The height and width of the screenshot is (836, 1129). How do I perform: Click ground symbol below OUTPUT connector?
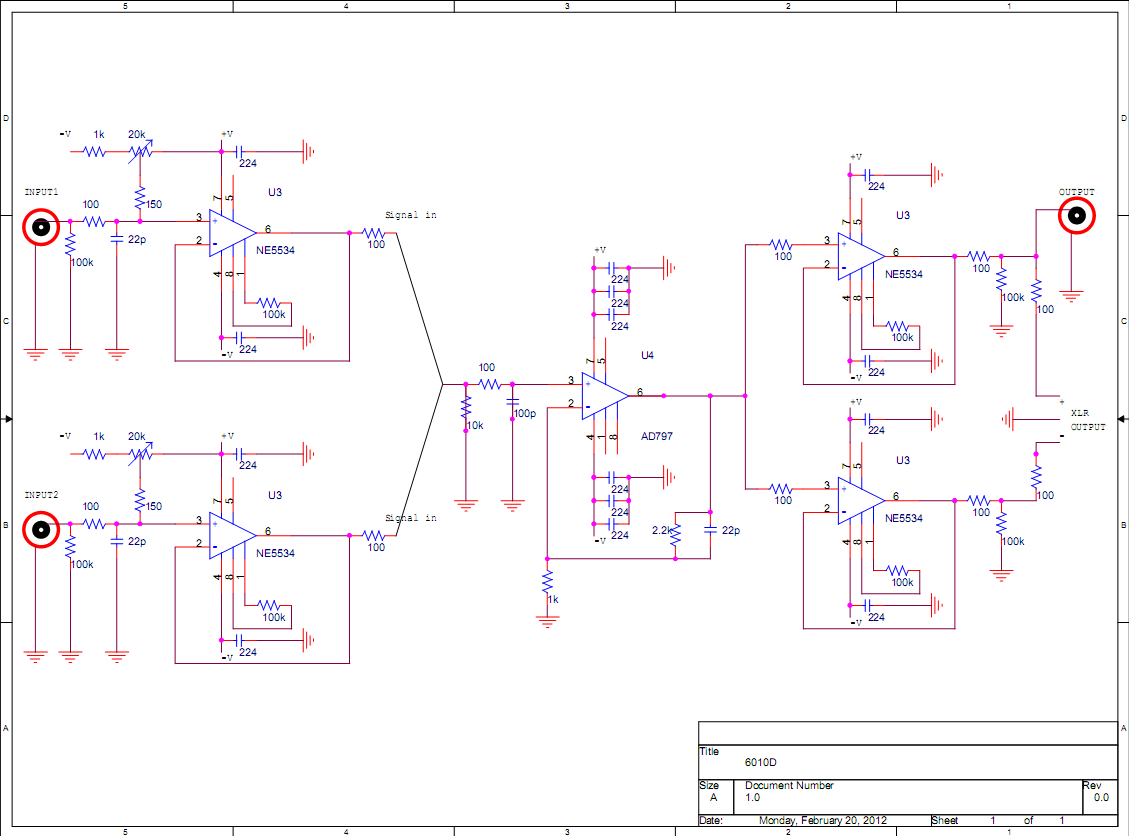1071,296
